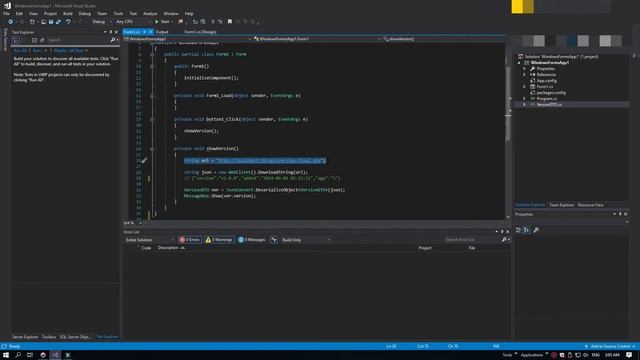640x360 pixels.
Task: Click the Save All icon in the toolbar
Action: pos(58,22)
